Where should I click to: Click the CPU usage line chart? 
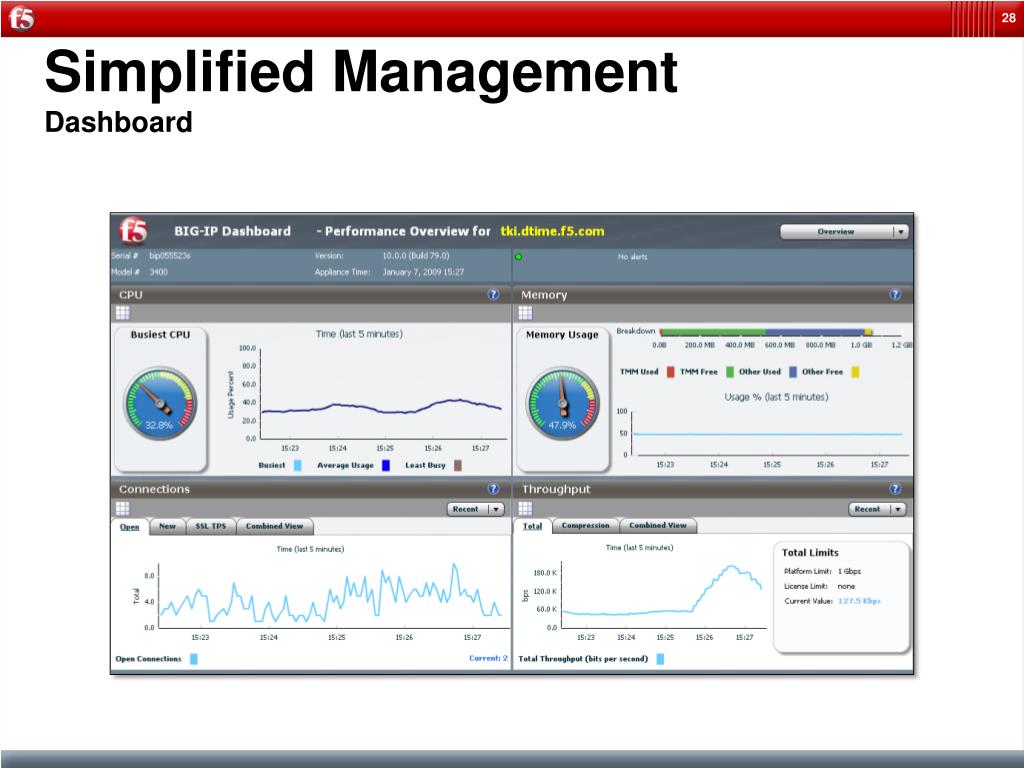tap(383, 393)
